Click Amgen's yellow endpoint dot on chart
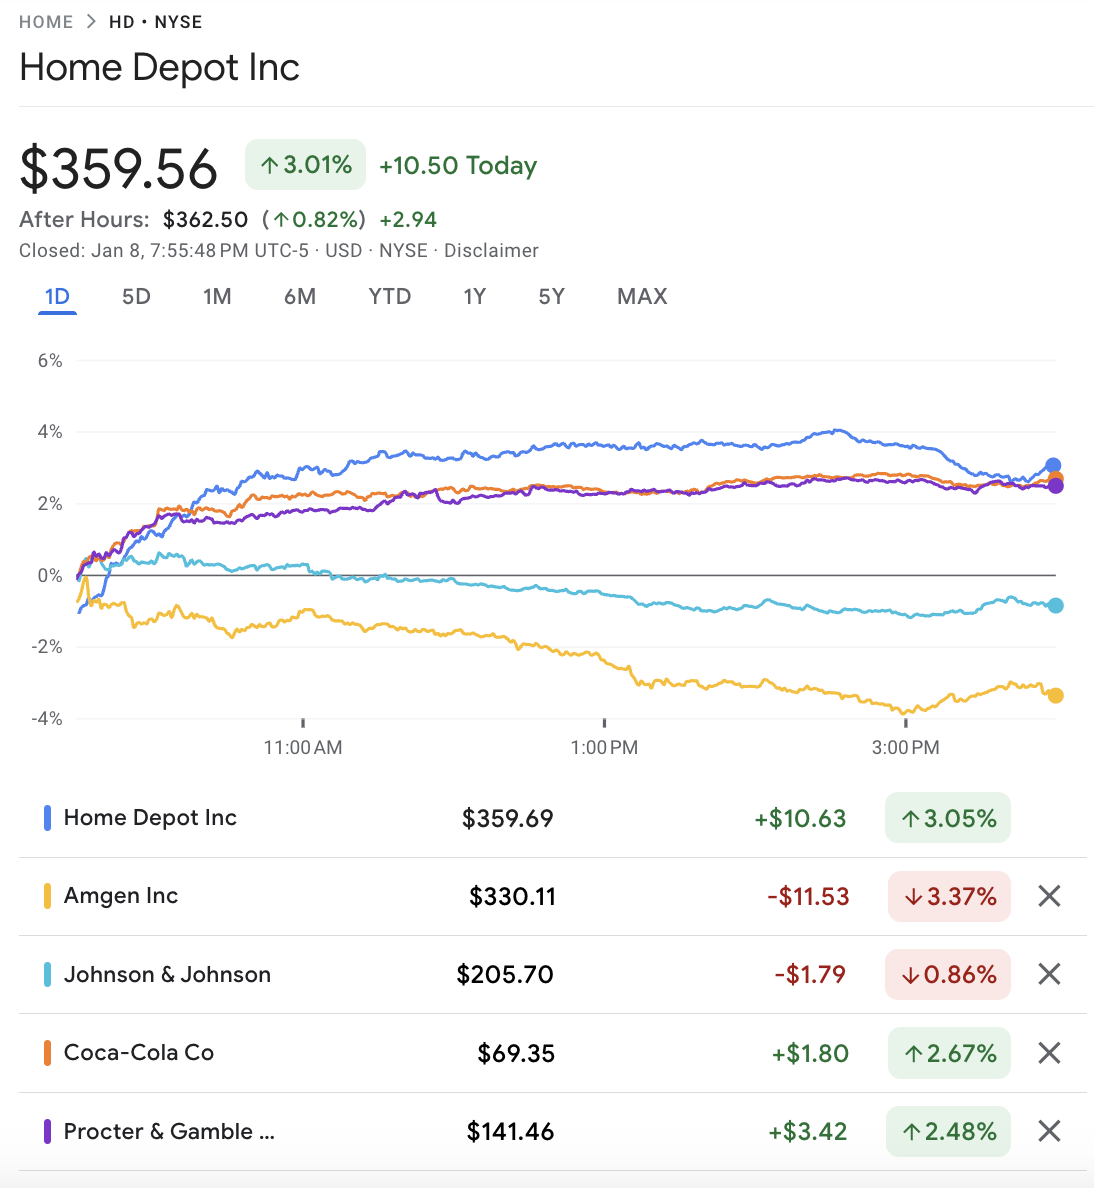The image size is (1094, 1188). [1055, 695]
